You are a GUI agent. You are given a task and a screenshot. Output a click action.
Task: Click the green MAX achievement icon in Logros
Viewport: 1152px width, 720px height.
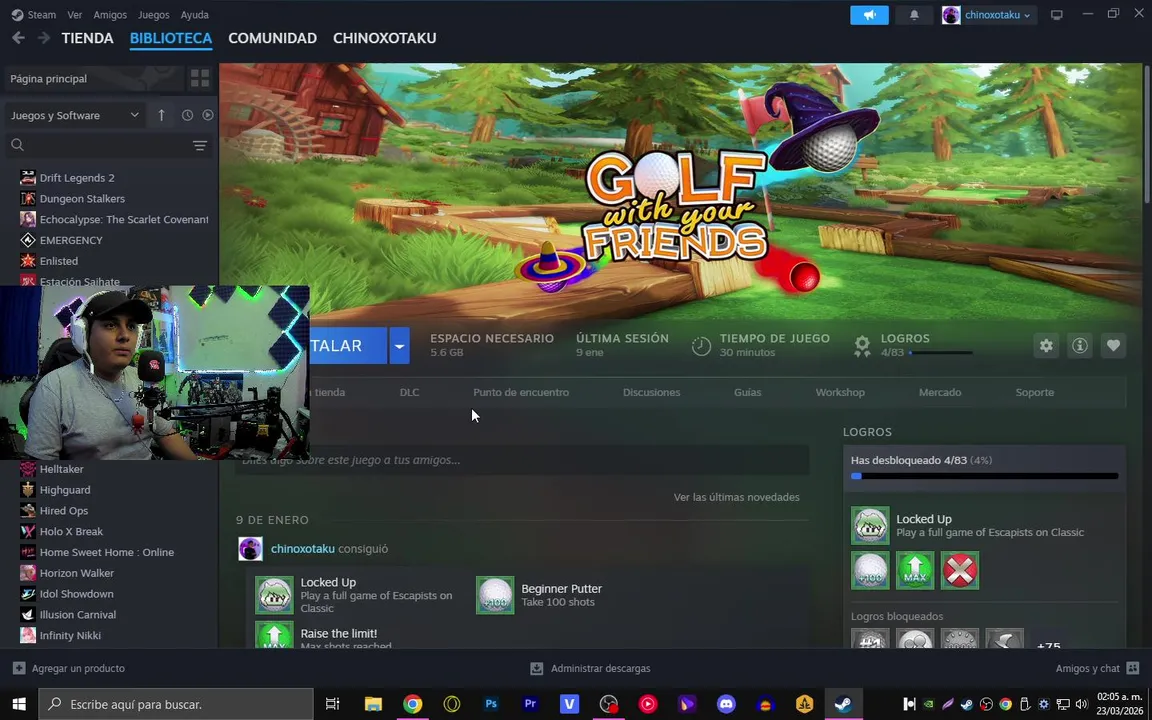(x=915, y=570)
